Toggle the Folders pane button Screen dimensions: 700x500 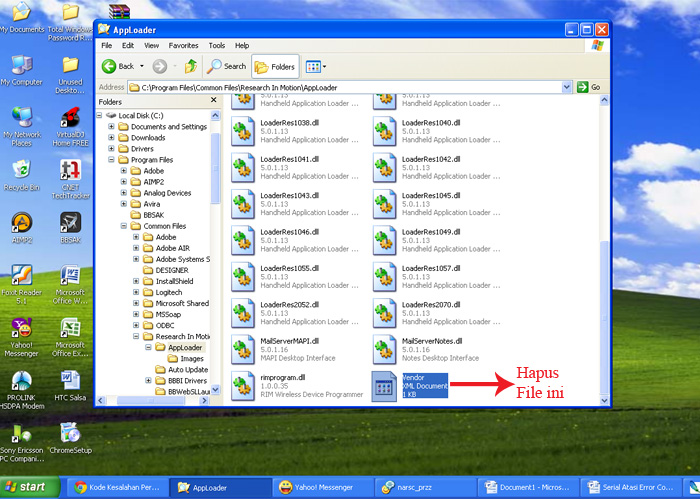coord(275,66)
